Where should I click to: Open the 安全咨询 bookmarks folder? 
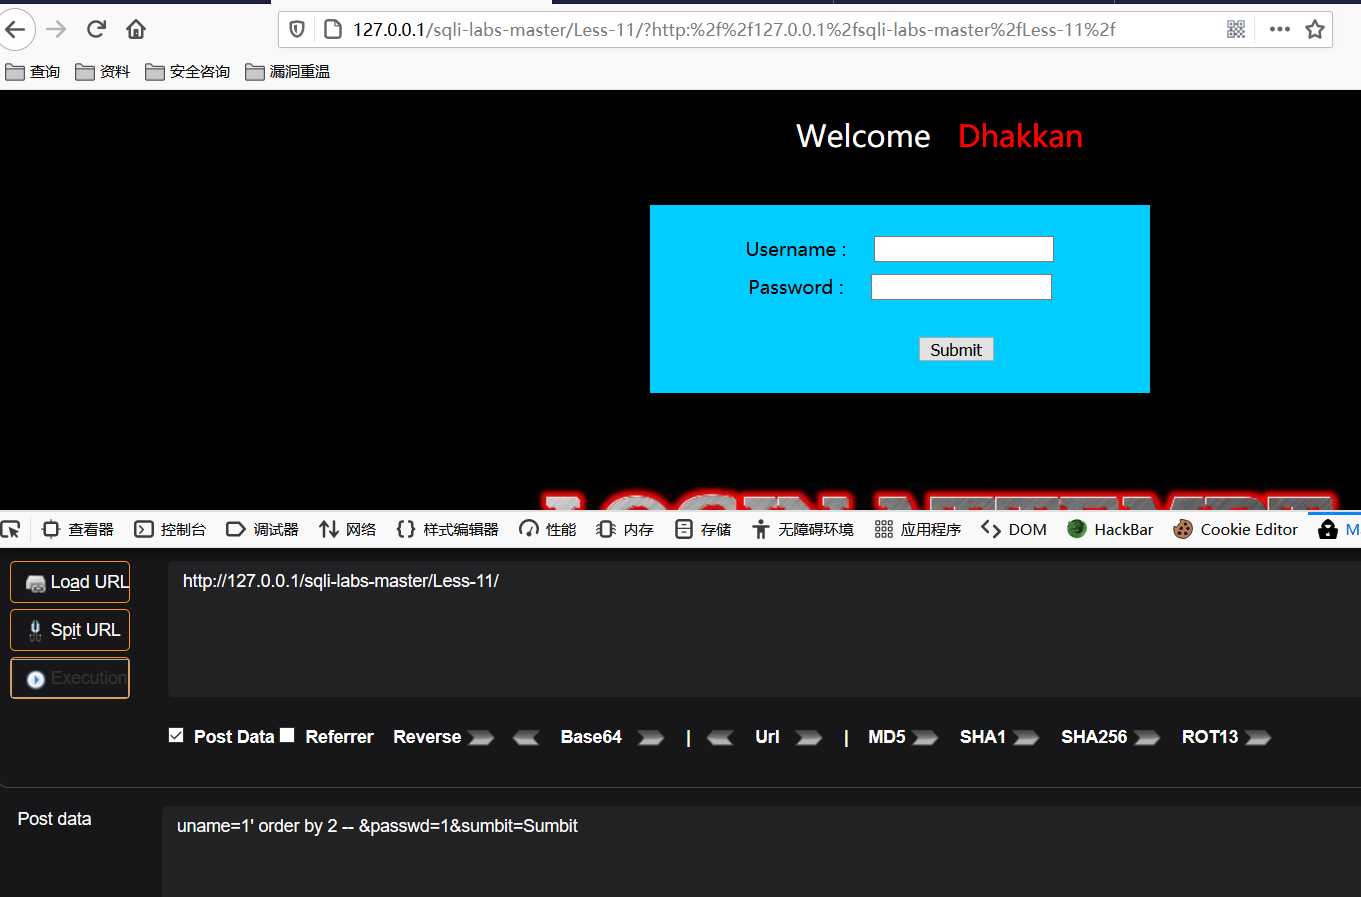[188, 71]
